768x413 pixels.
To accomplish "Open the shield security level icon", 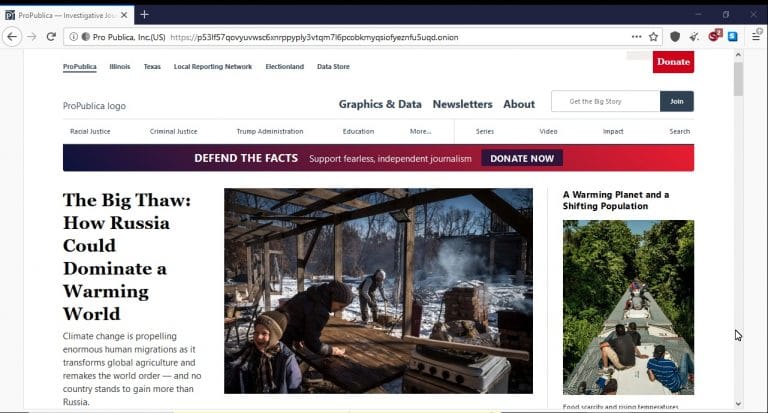I will 675,37.
